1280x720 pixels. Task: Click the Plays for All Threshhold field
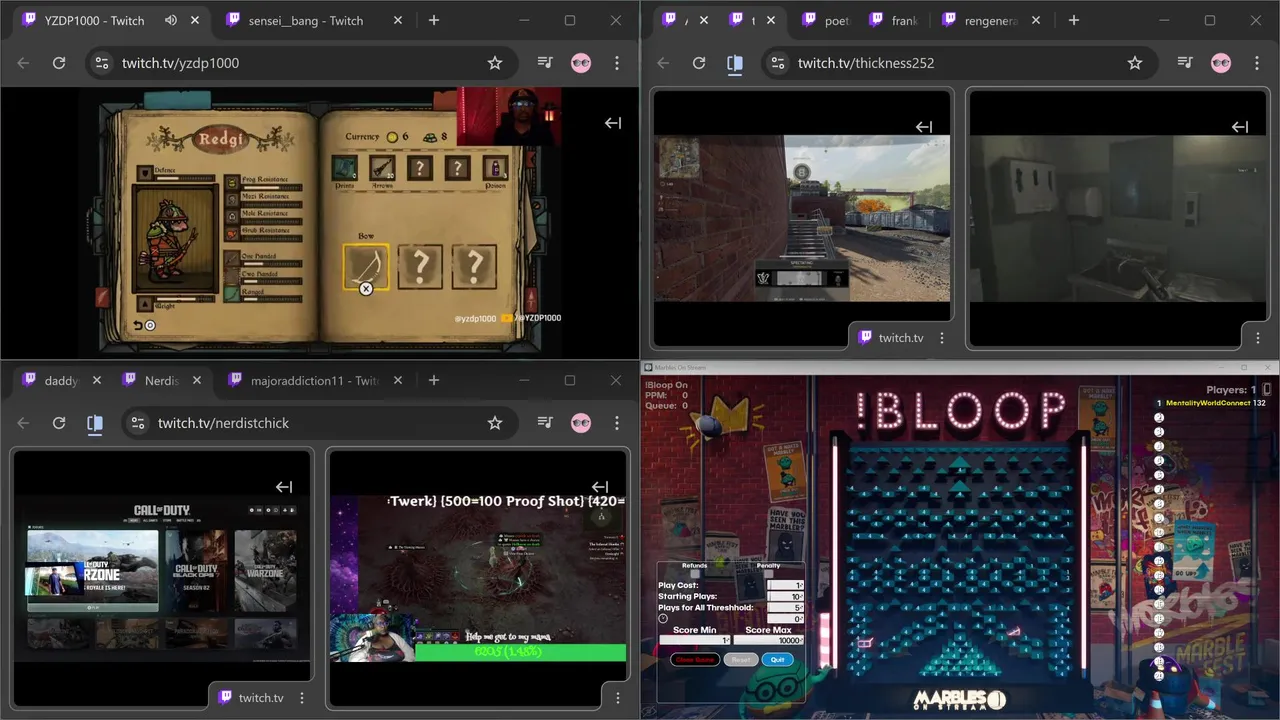point(785,608)
